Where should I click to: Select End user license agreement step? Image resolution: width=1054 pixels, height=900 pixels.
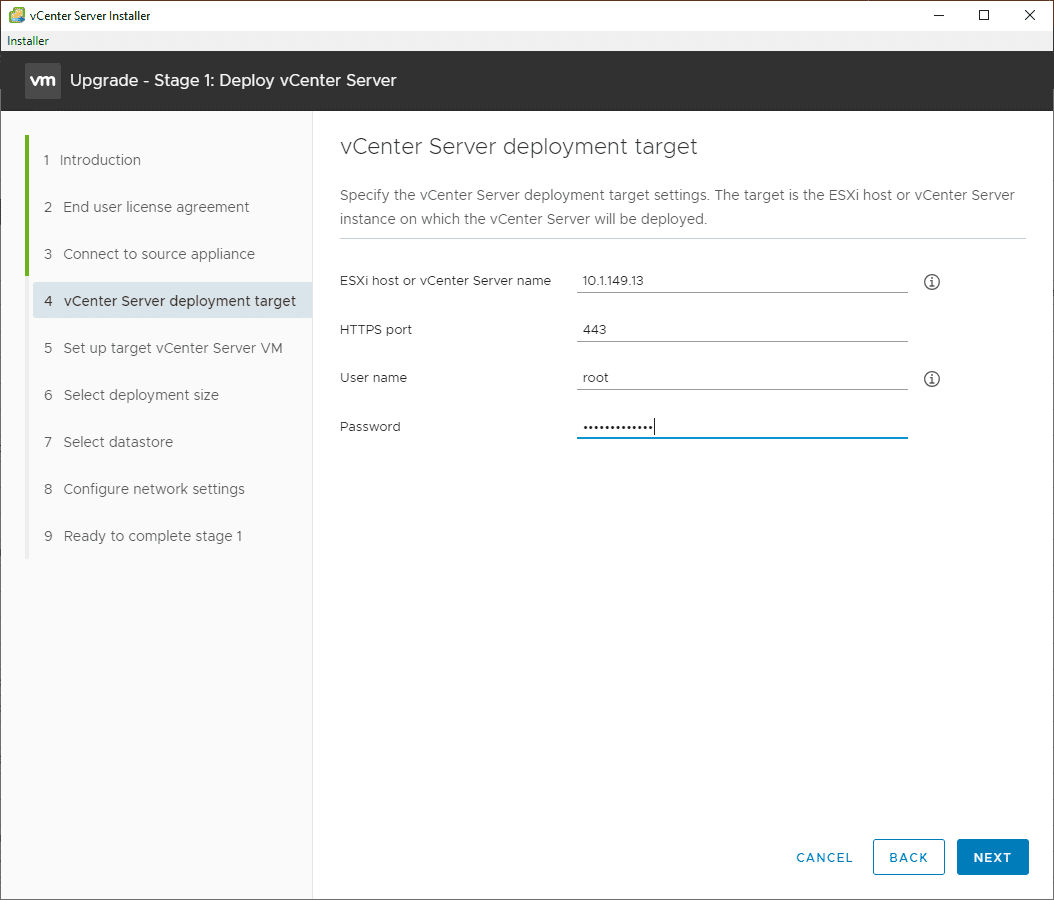(156, 207)
